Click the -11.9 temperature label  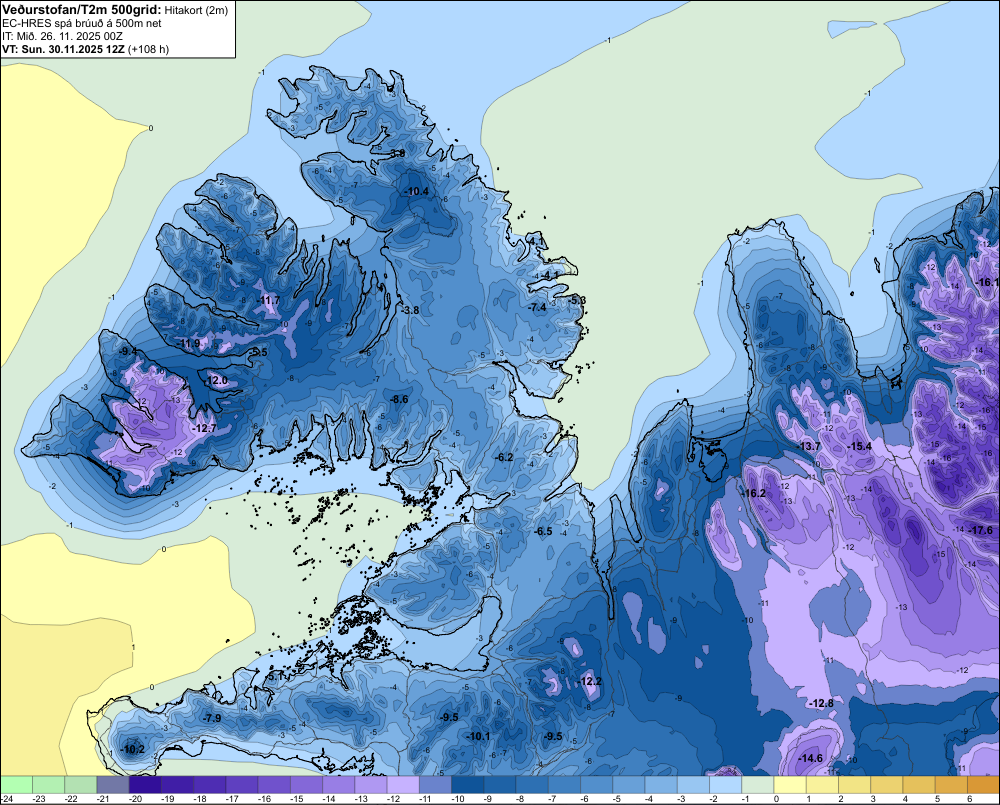189,344
